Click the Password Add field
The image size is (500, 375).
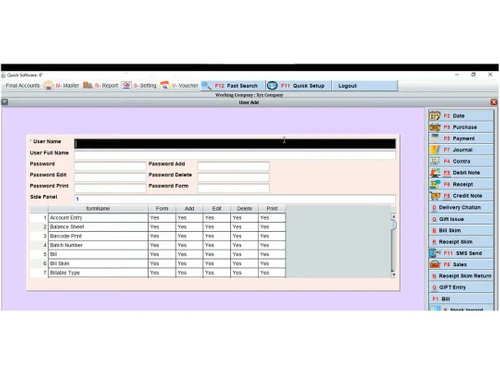pyautogui.click(x=233, y=166)
